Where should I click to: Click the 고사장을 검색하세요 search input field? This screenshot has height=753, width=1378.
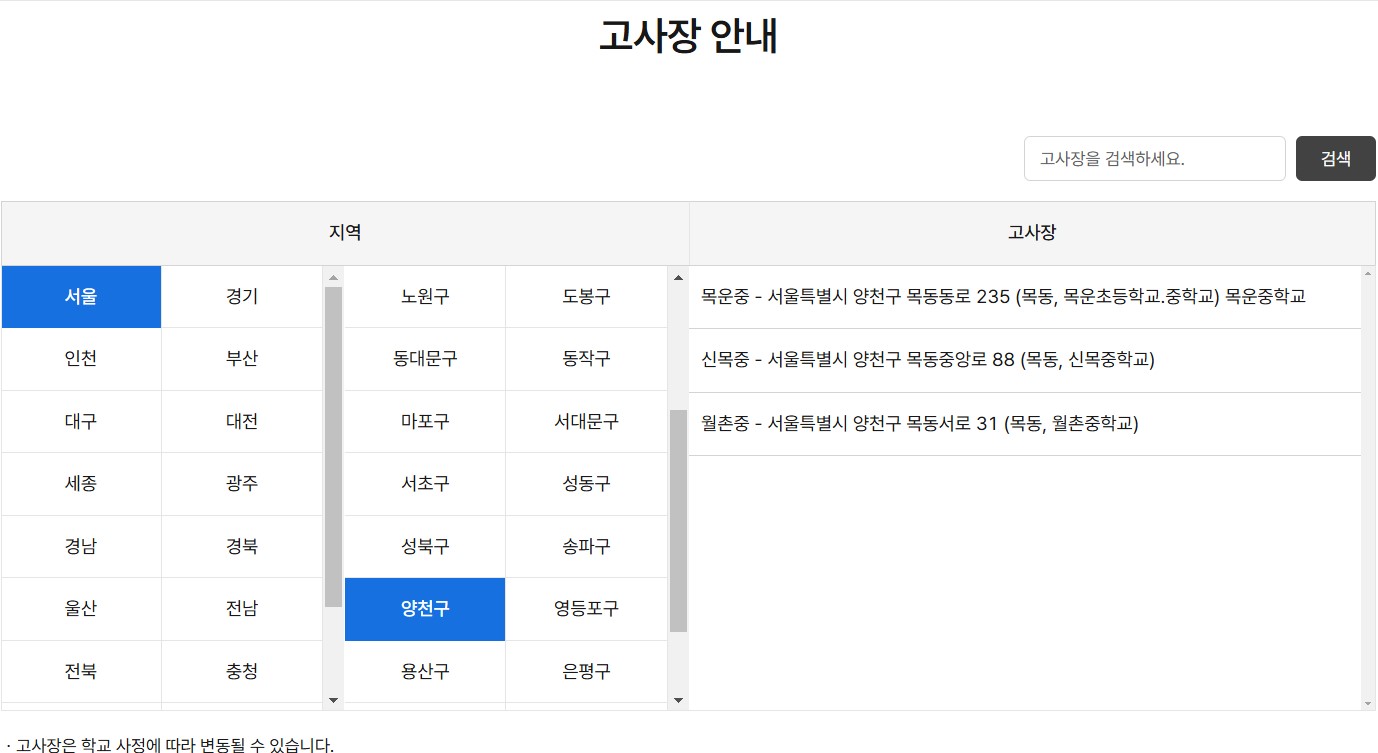click(1153, 158)
